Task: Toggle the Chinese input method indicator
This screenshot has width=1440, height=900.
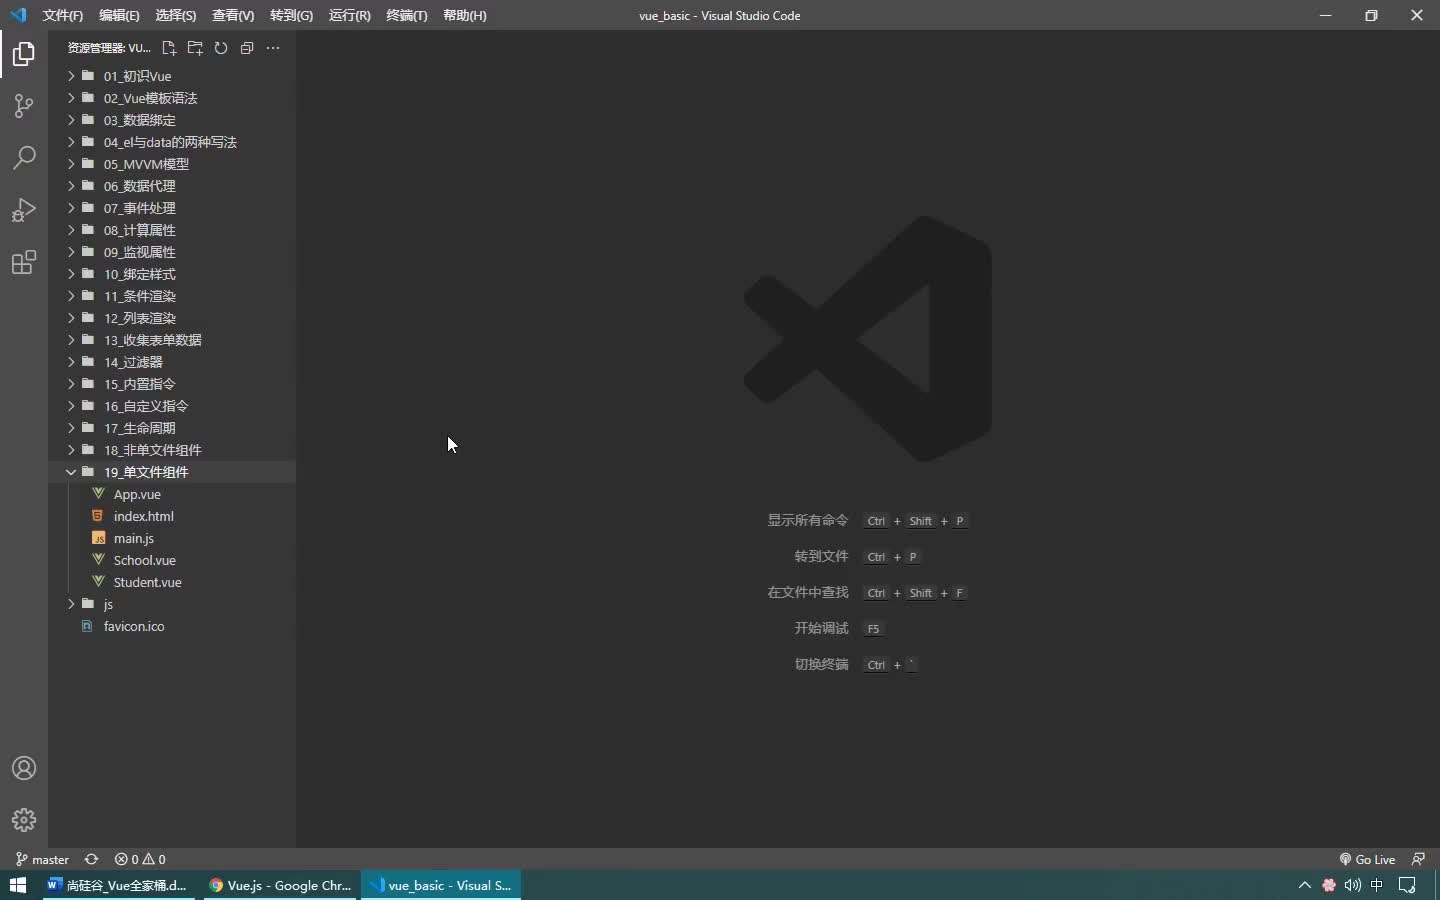Action: tap(1378, 885)
